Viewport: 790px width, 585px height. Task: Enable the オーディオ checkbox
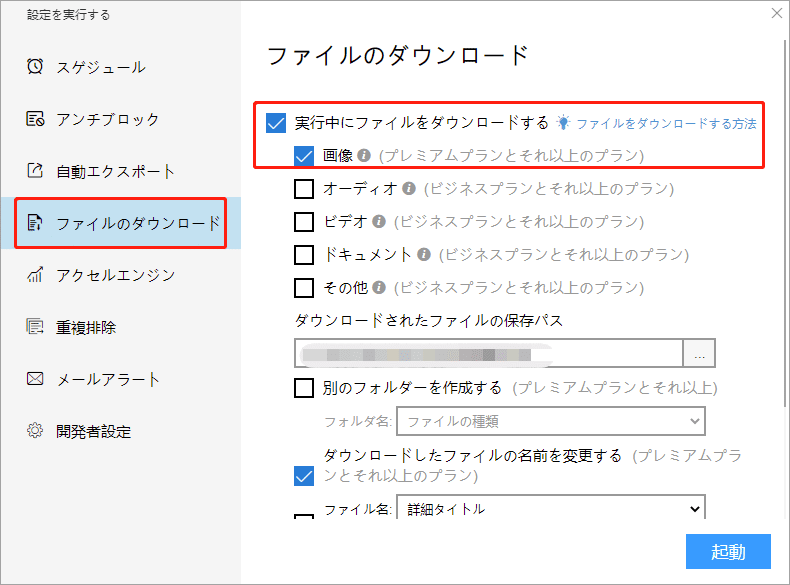(x=305, y=189)
